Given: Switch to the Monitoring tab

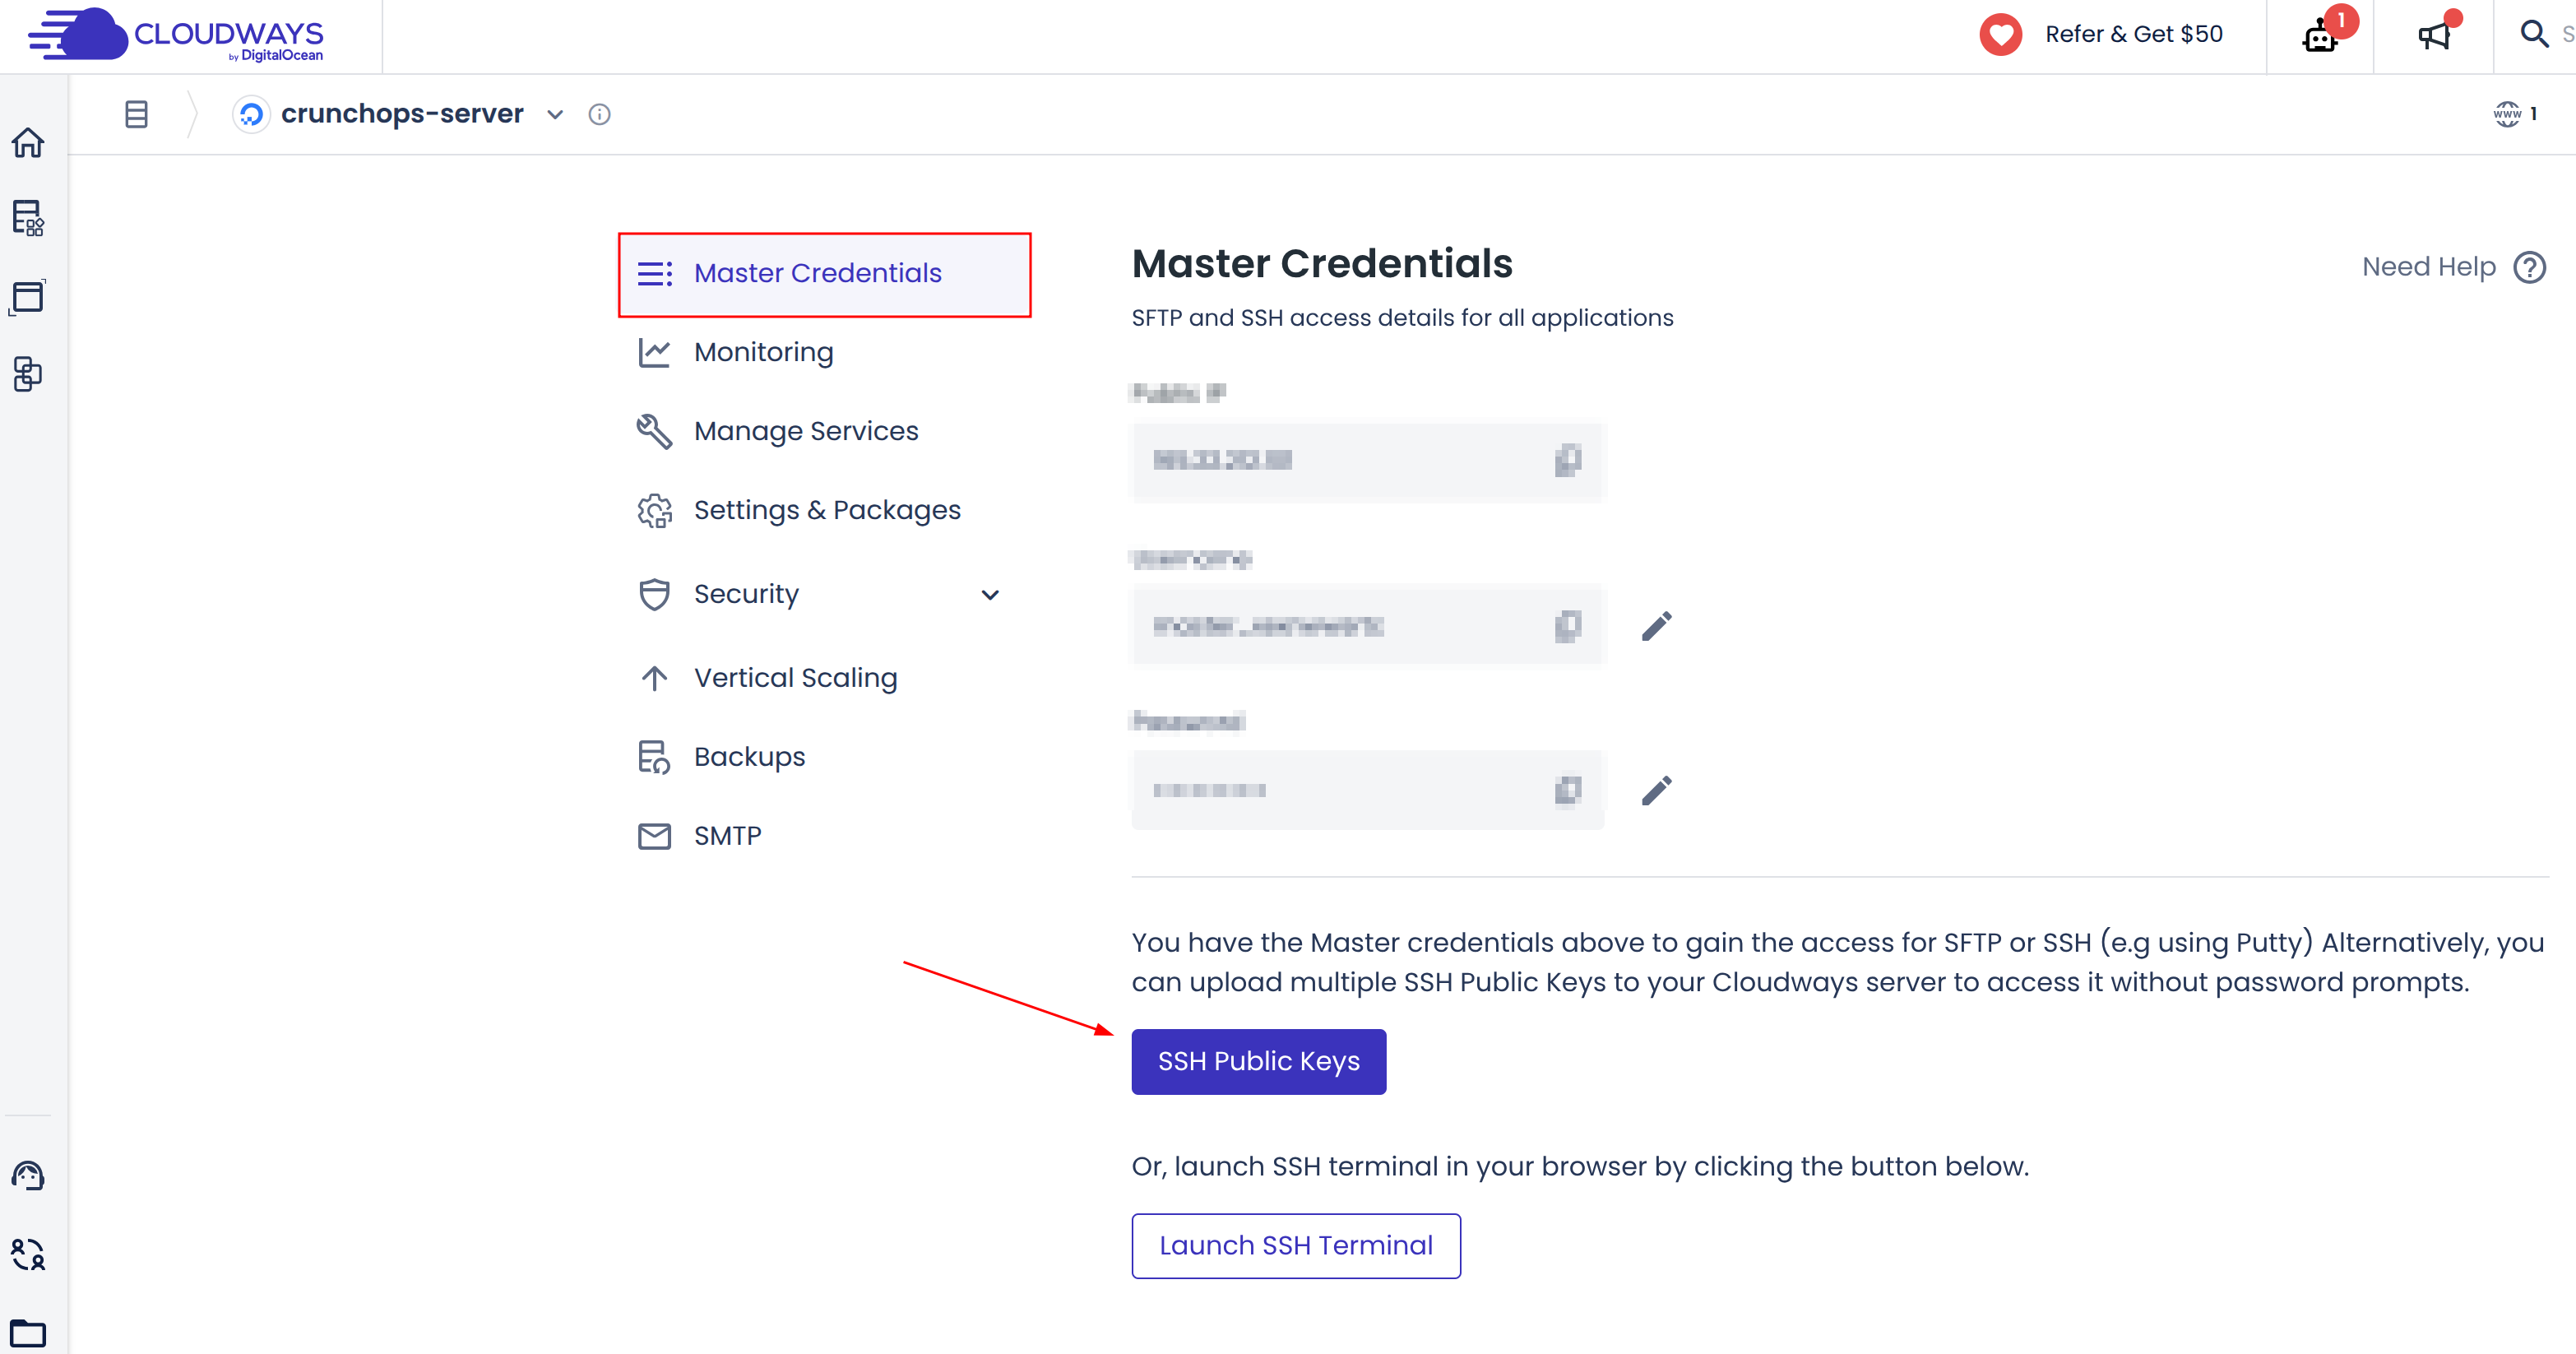Looking at the screenshot, I should (763, 352).
